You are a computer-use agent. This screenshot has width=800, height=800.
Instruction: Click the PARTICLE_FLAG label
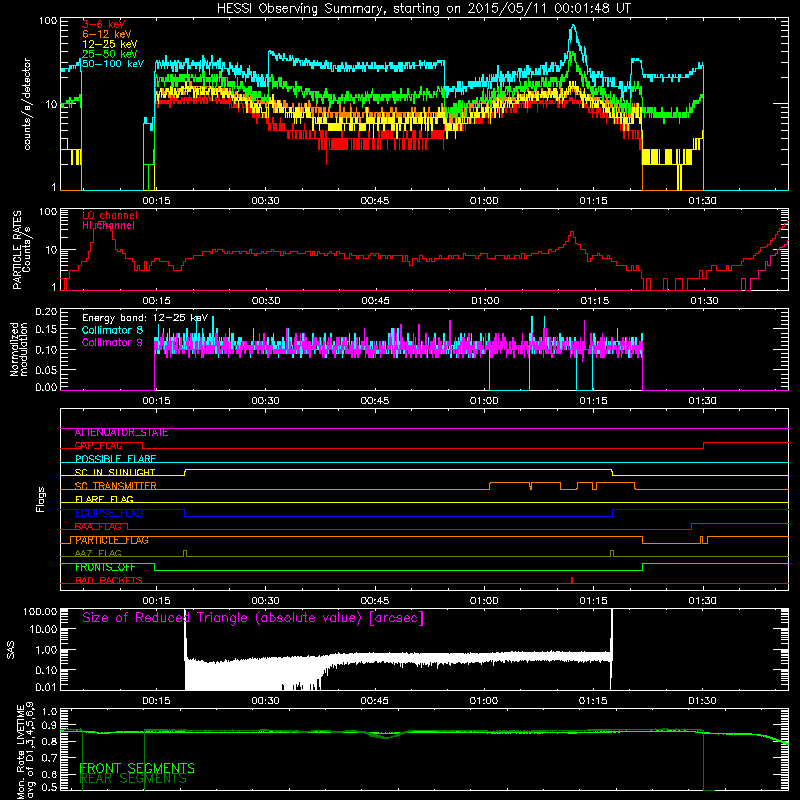pos(112,540)
